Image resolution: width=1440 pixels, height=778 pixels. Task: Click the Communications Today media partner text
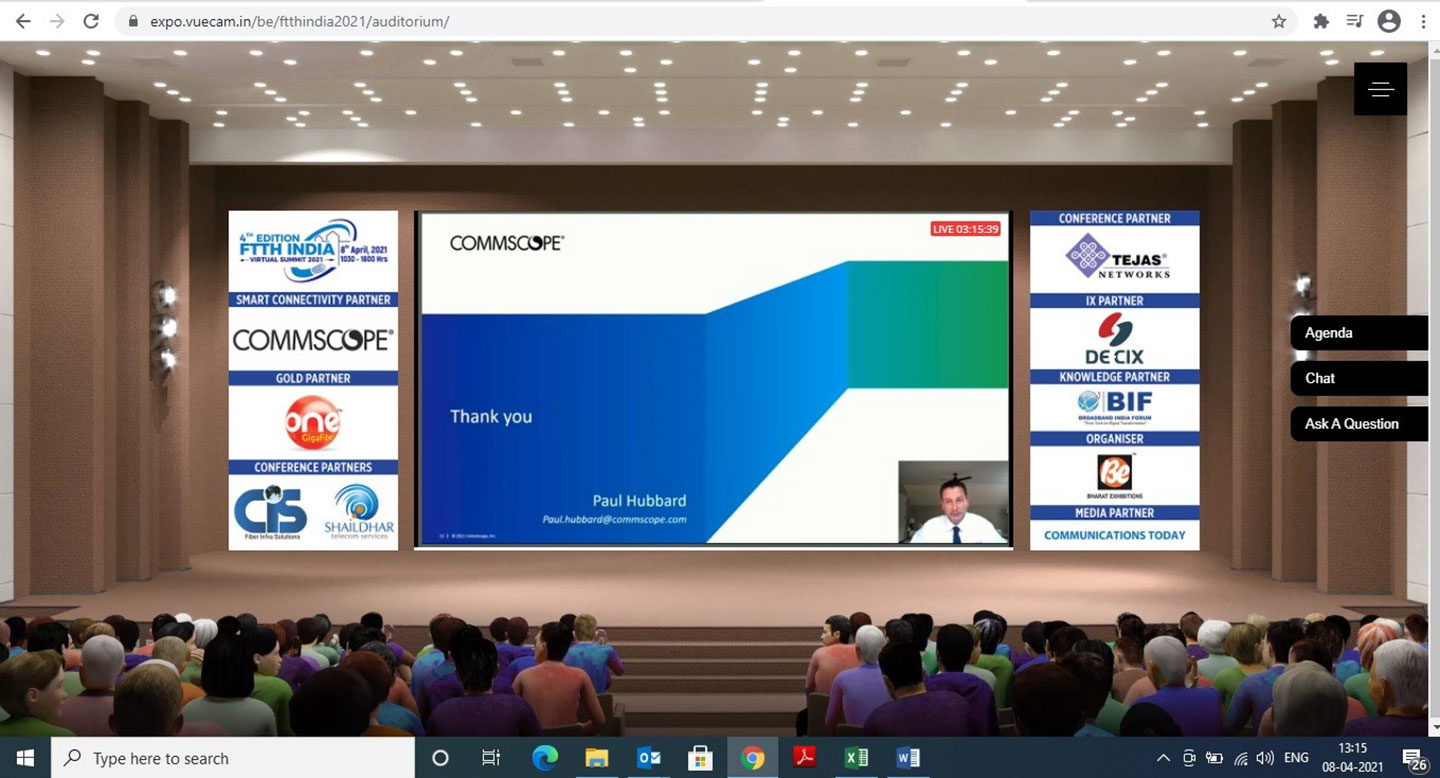1115,535
